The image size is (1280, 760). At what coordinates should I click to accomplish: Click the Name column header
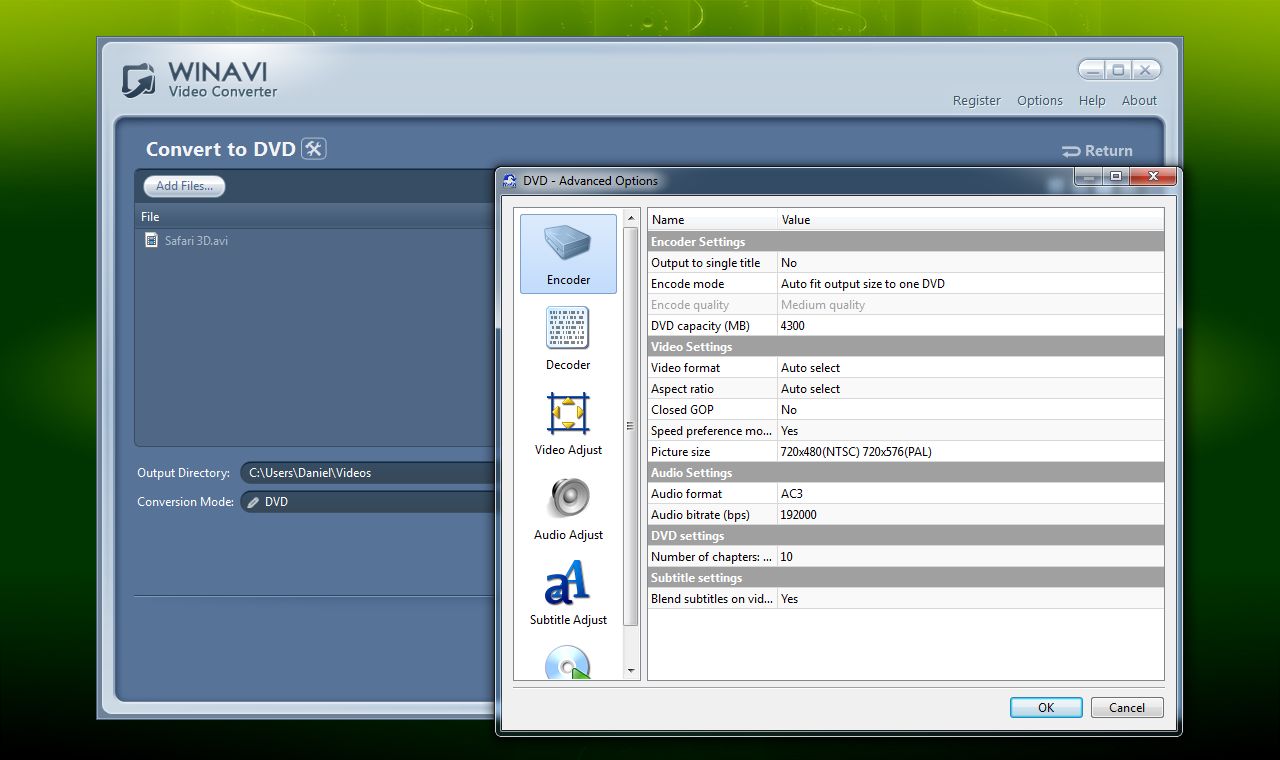(713, 220)
